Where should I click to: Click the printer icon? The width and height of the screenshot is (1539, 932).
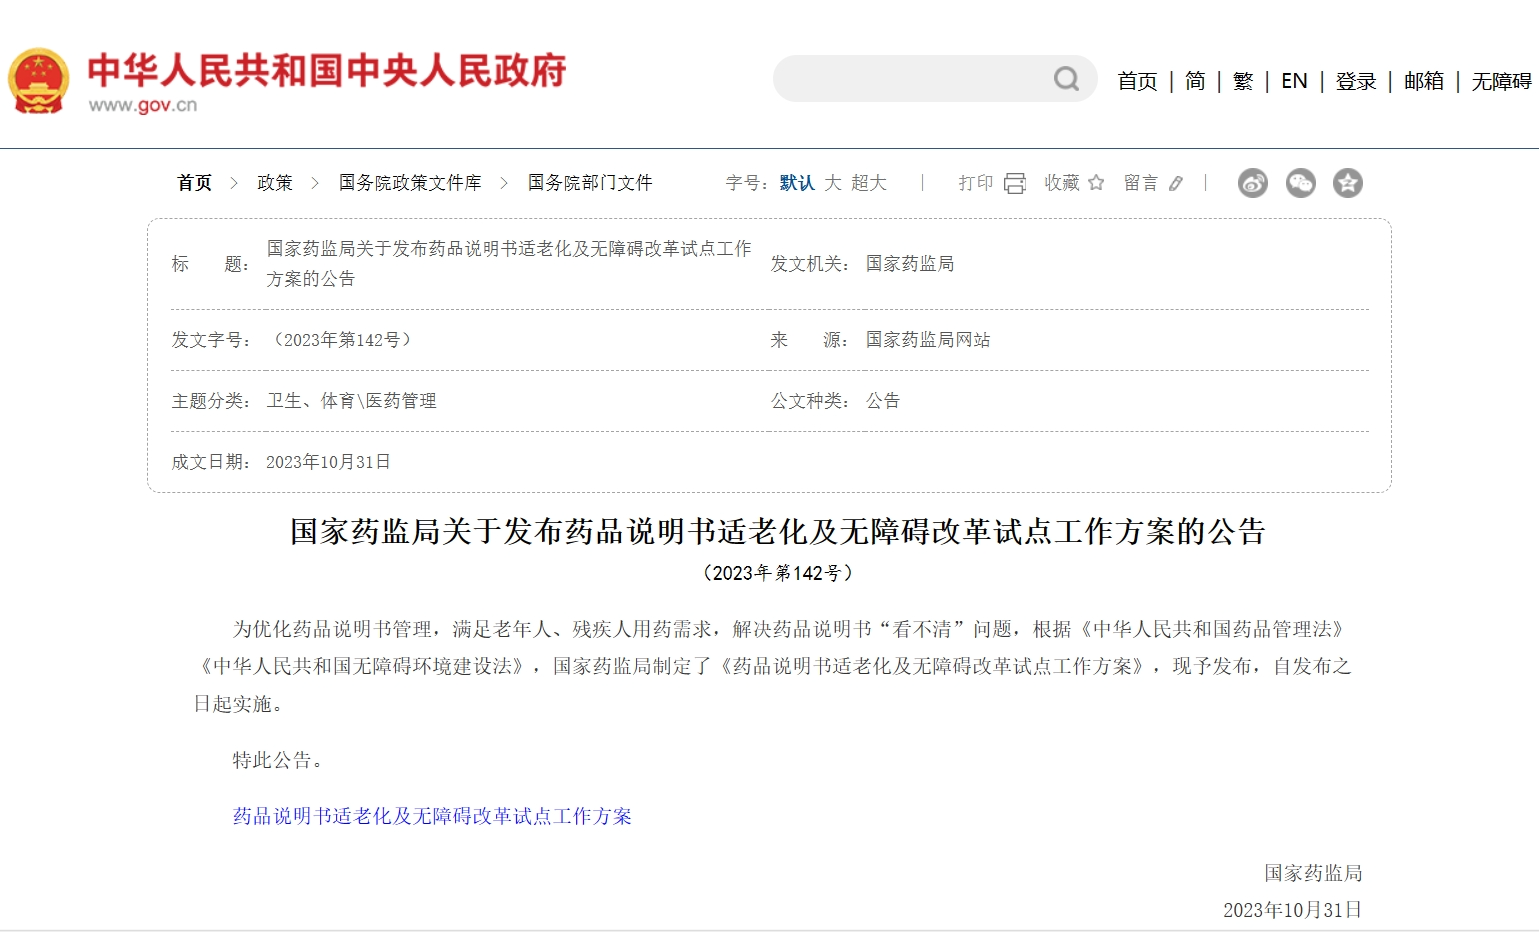tap(1015, 183)
